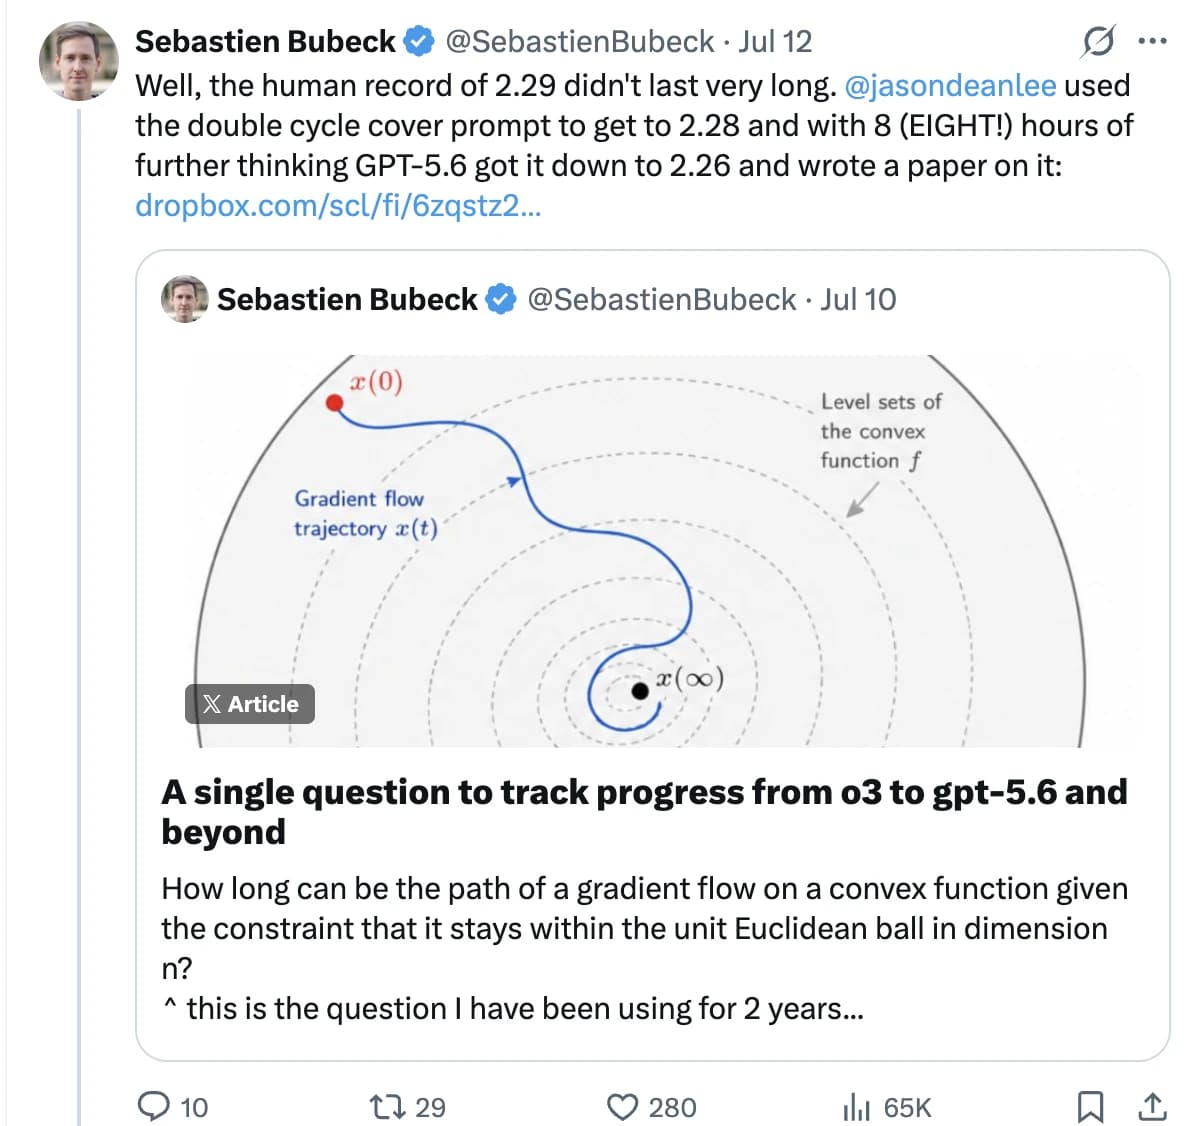Screen dimensions: 1200x1126
Task: Open the @jasondeanlee mention
Action: (x=950, y=85)
